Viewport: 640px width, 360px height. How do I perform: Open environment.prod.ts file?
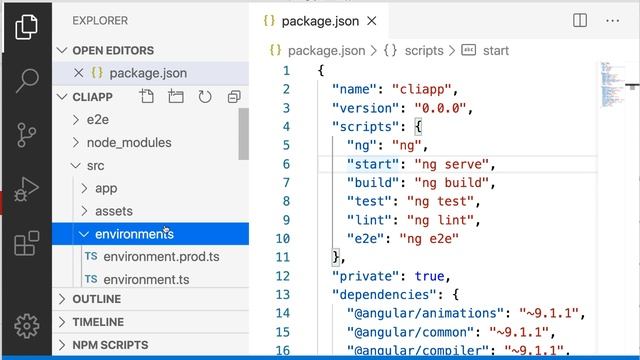point(152,257)
